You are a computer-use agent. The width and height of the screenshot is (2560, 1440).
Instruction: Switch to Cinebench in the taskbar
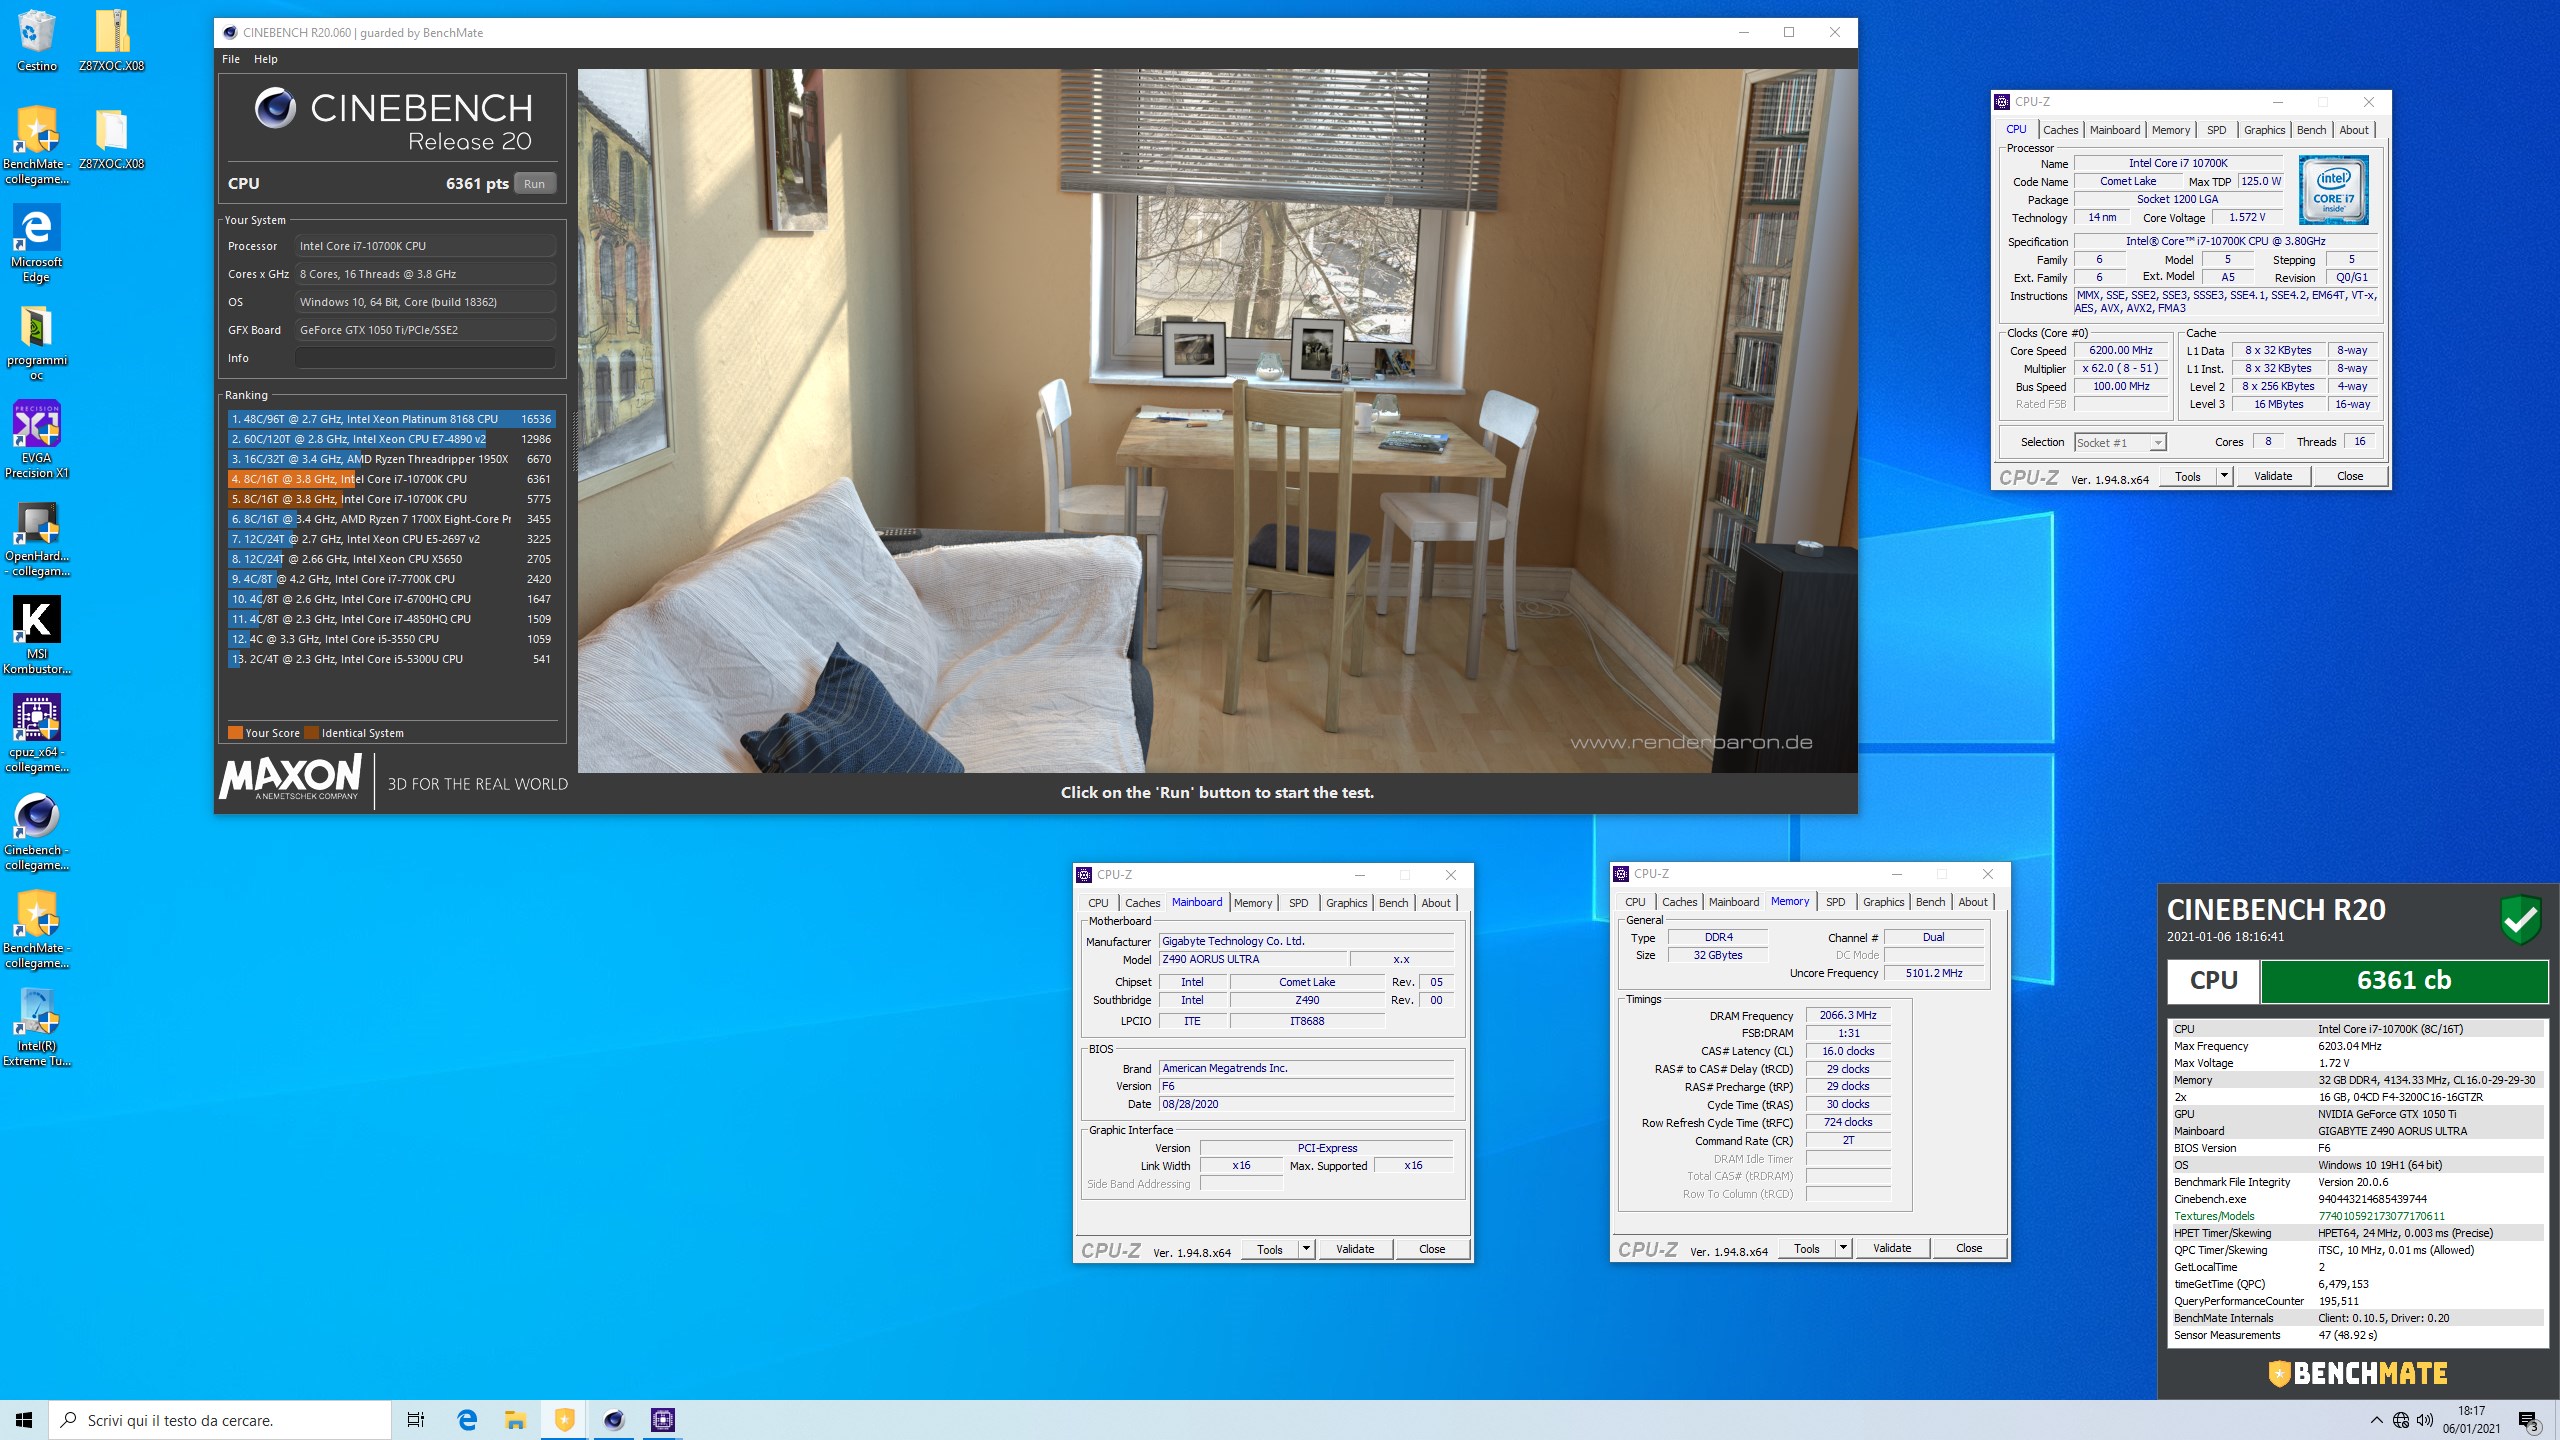tap(613, 1420)
